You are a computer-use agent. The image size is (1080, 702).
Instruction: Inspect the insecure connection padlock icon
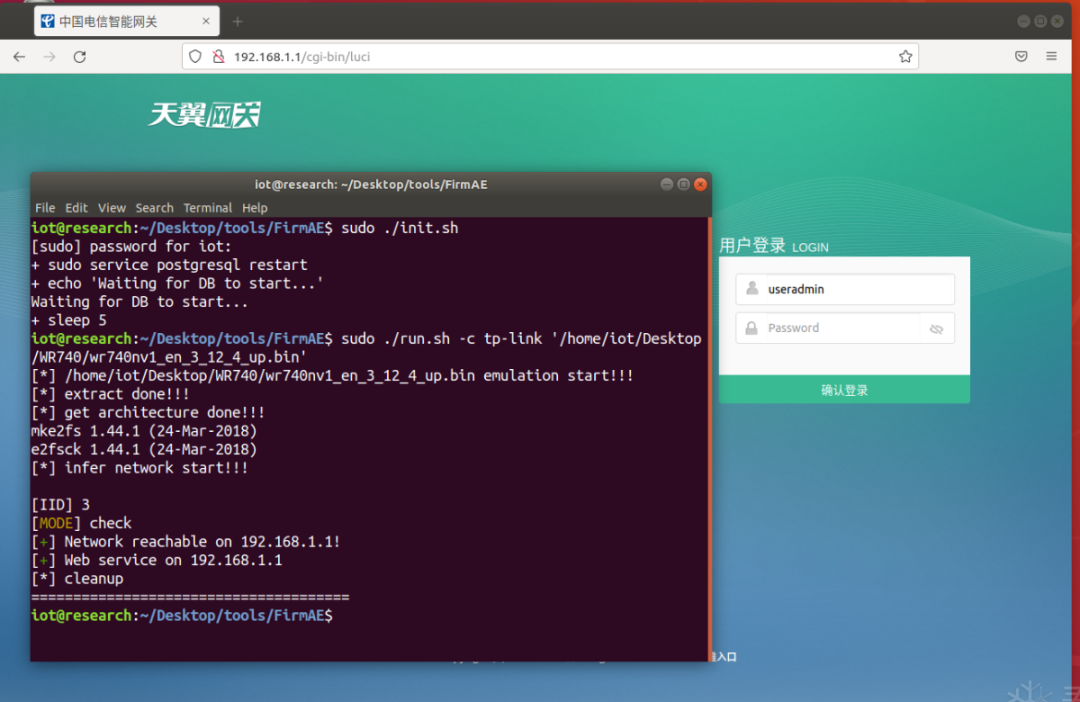(218, 56)
